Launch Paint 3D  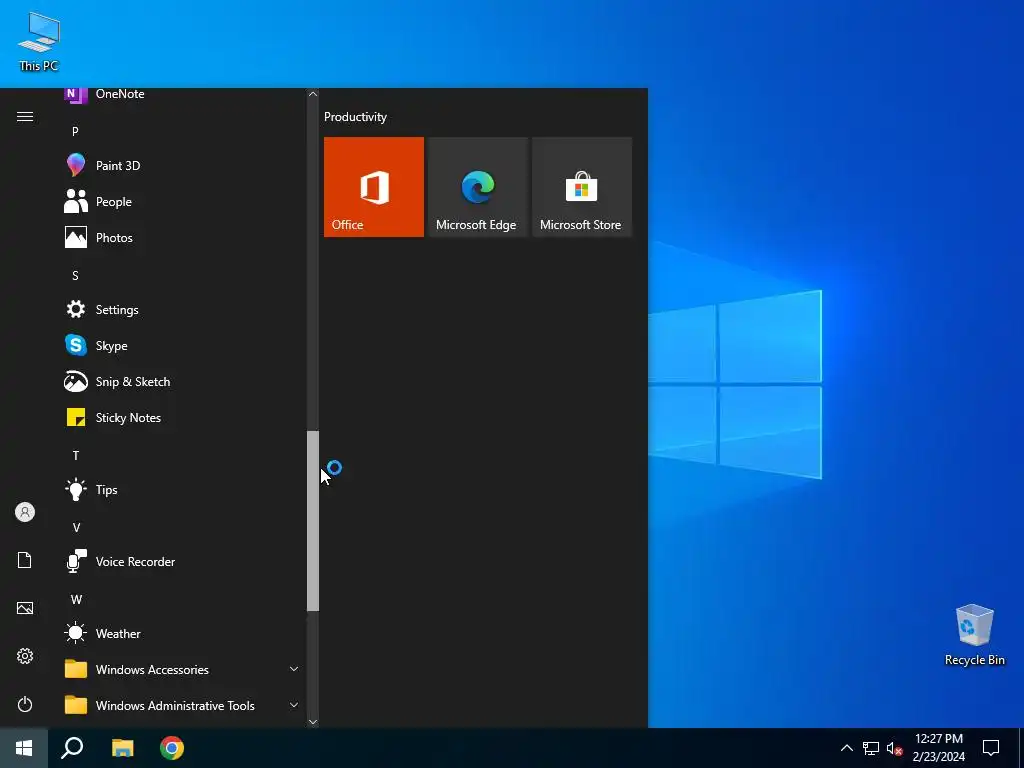pos(182,165)
